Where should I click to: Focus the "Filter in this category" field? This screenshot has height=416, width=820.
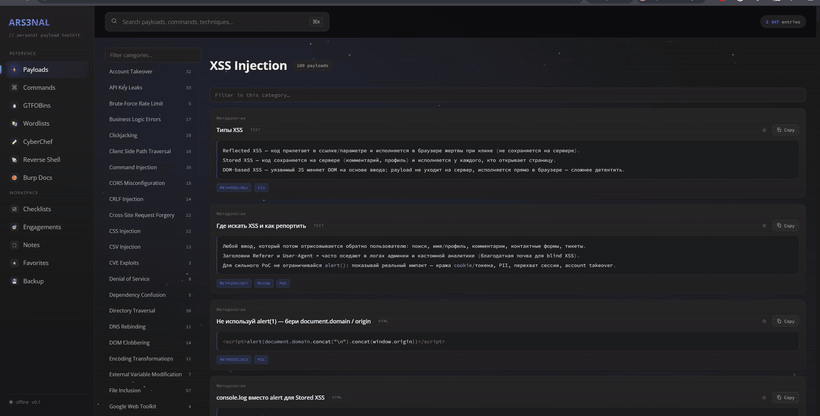(507, 95)
